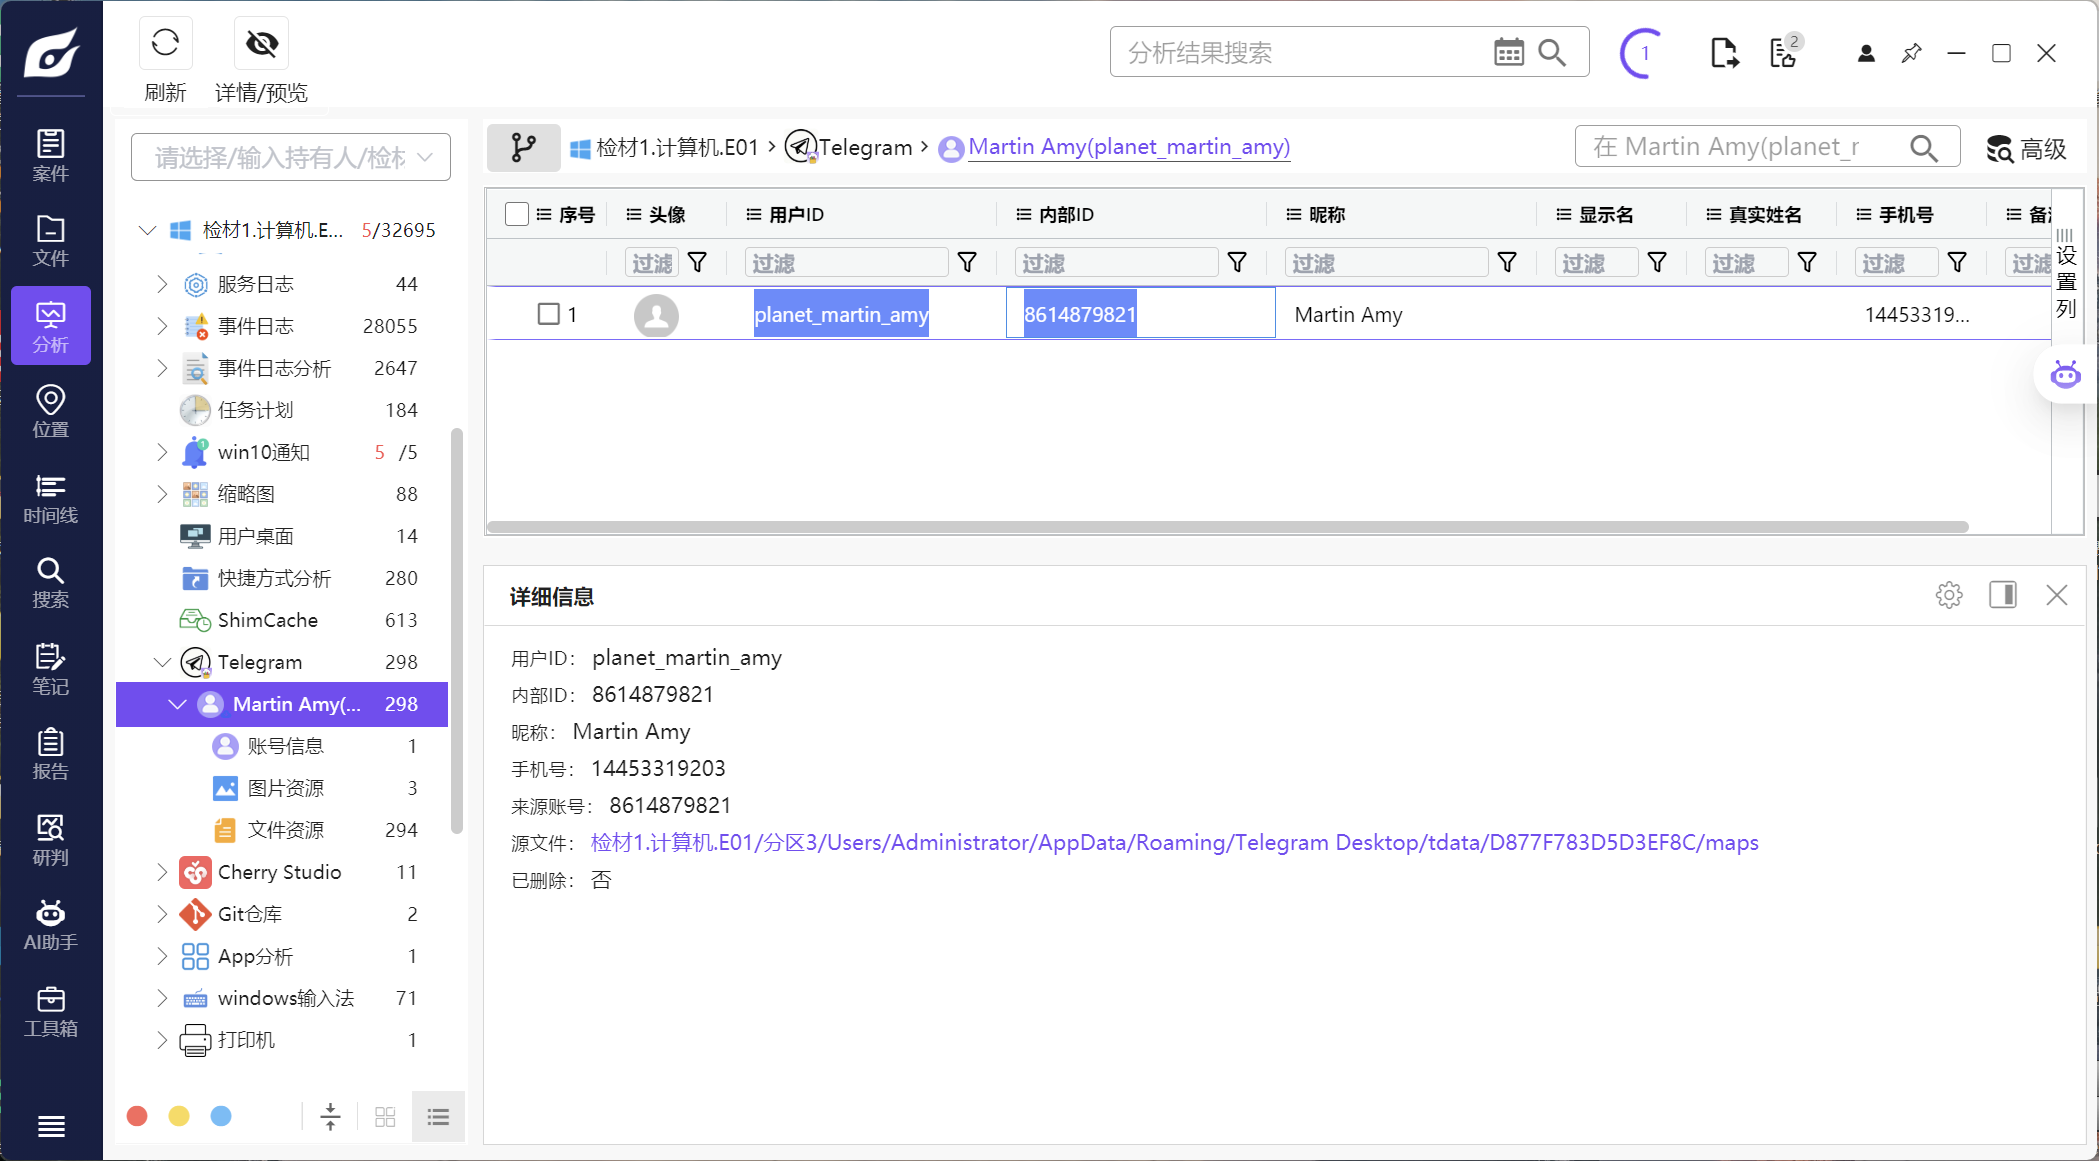Open the export file icon in top bar
Image resolution: width=2099 pixels, height=1161 pixels.
point(1724,53)
